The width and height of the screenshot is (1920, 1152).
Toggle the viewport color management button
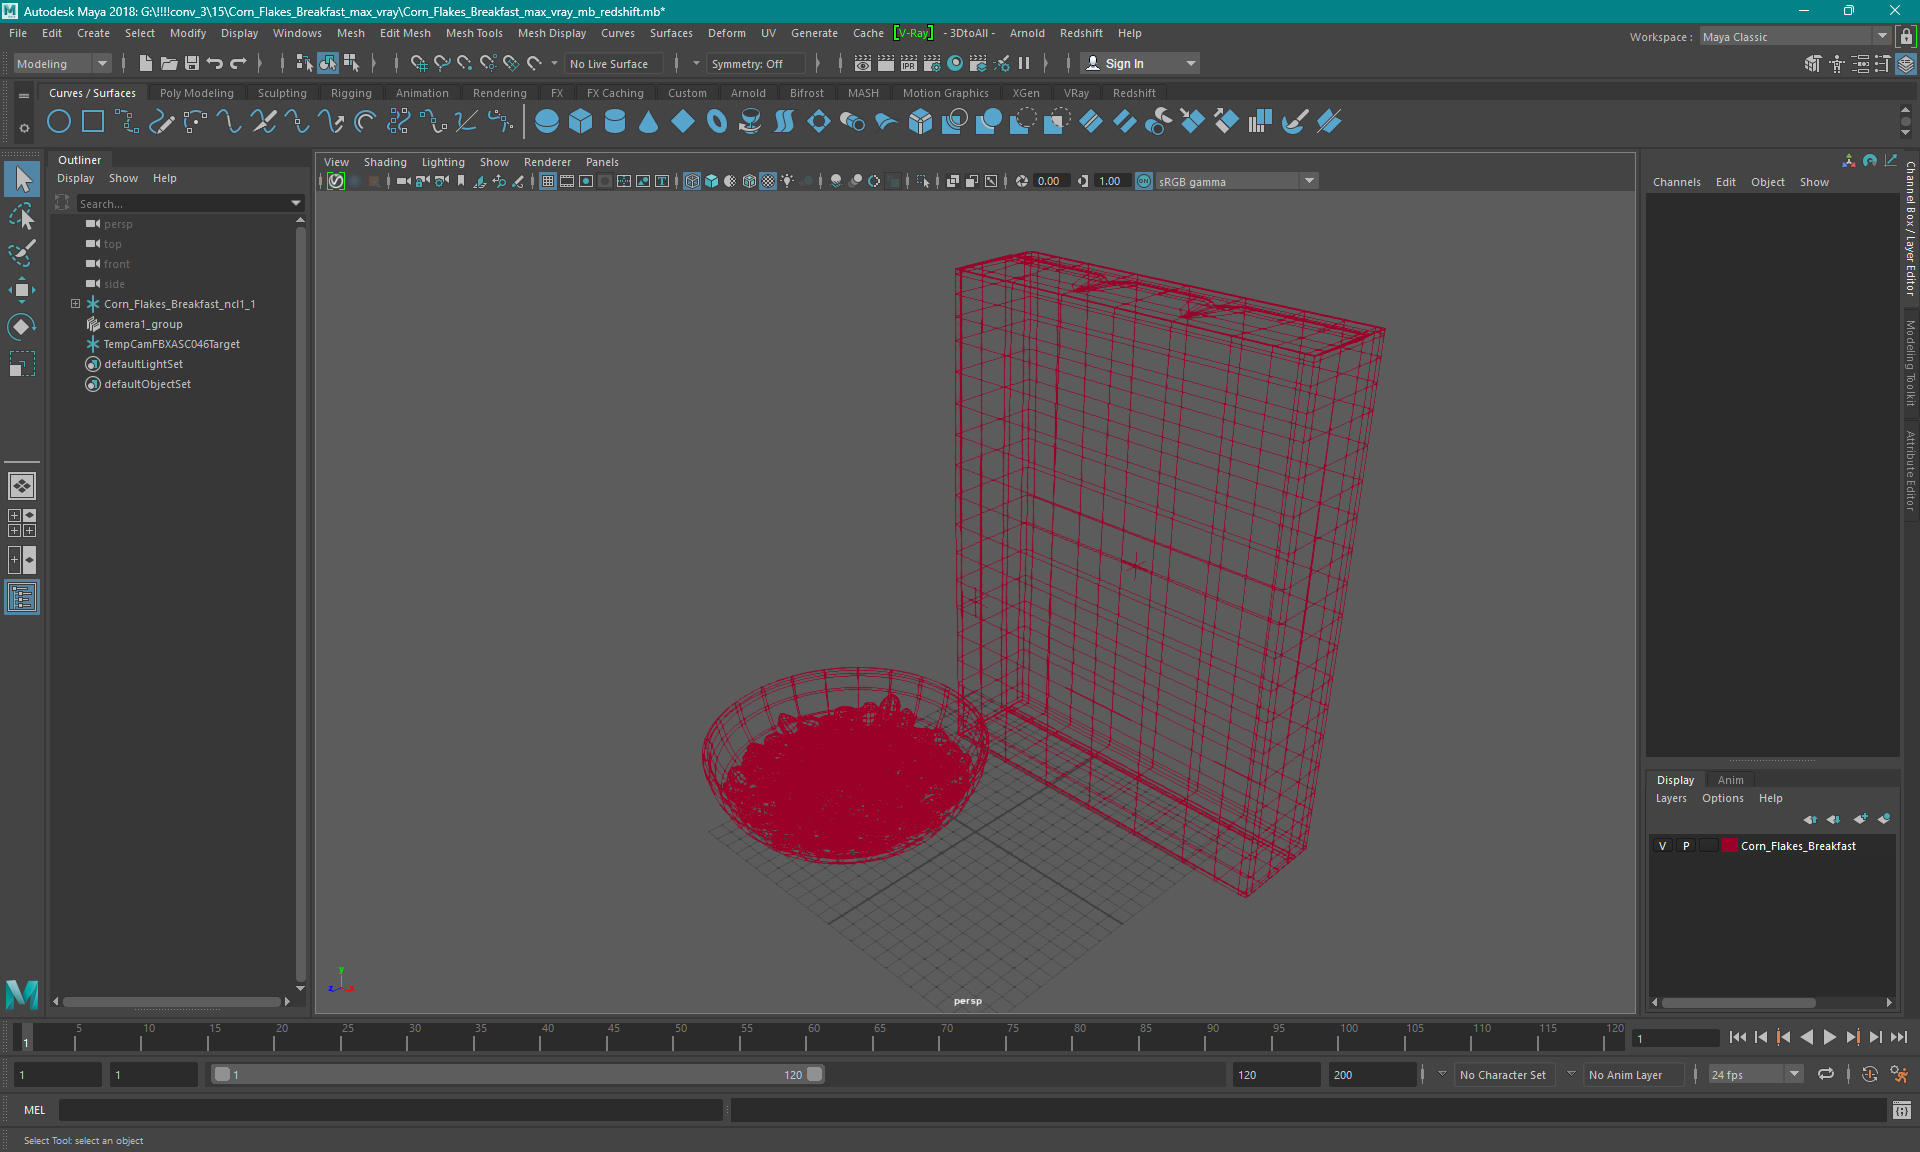[x=1144, y=181]
